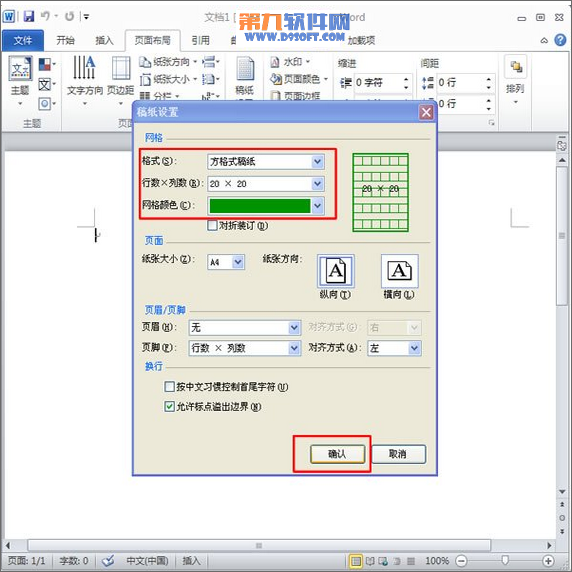572x572 pixels.
Task: Click the vertical scrollbar down arrow
Action: click(x=562, y=491)
